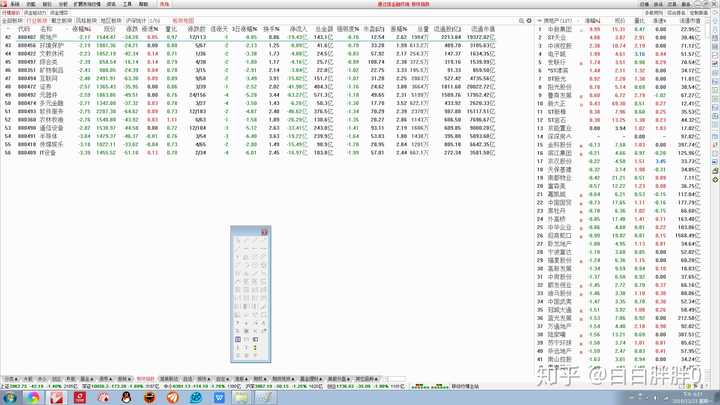Expand 其它品种▲ bottom tab menu
The width and height of the screenshot is (720, 405).
366,379
